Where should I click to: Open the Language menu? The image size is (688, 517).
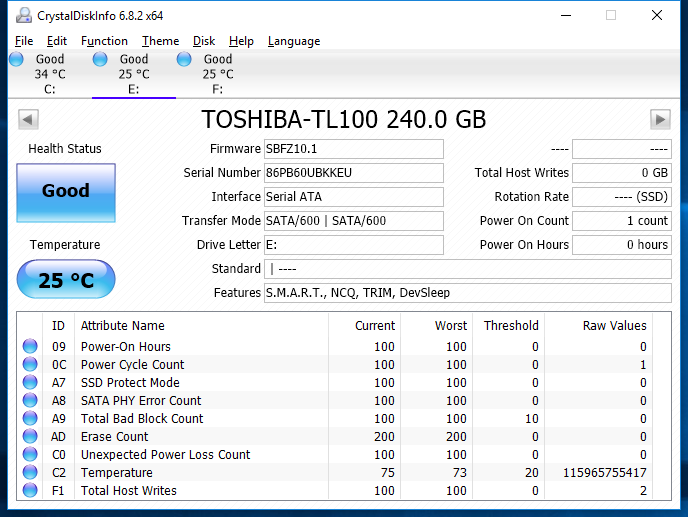[294, 41]
